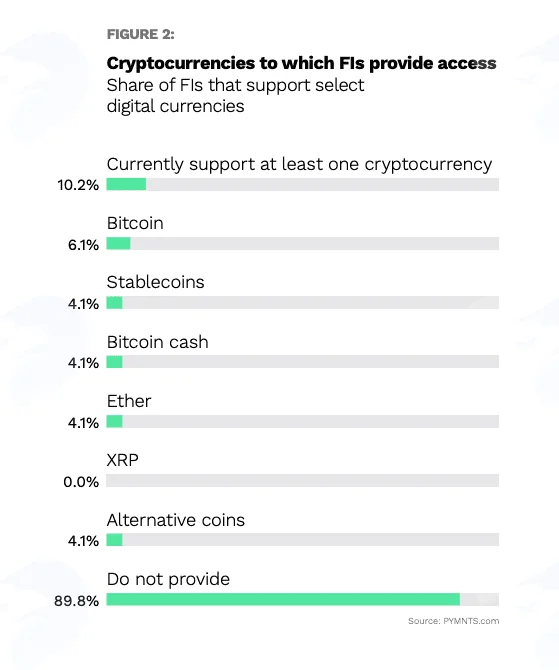Image resolution: width=559 pixels, height=670 pixels.
Task: Select the 'Alternative coins' label
Action: pos(176,520)
